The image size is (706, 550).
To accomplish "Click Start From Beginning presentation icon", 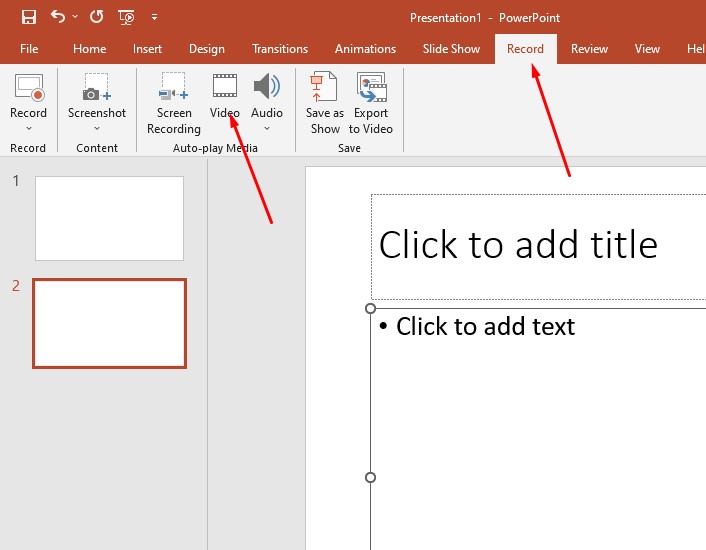I will tap(126, 17).
